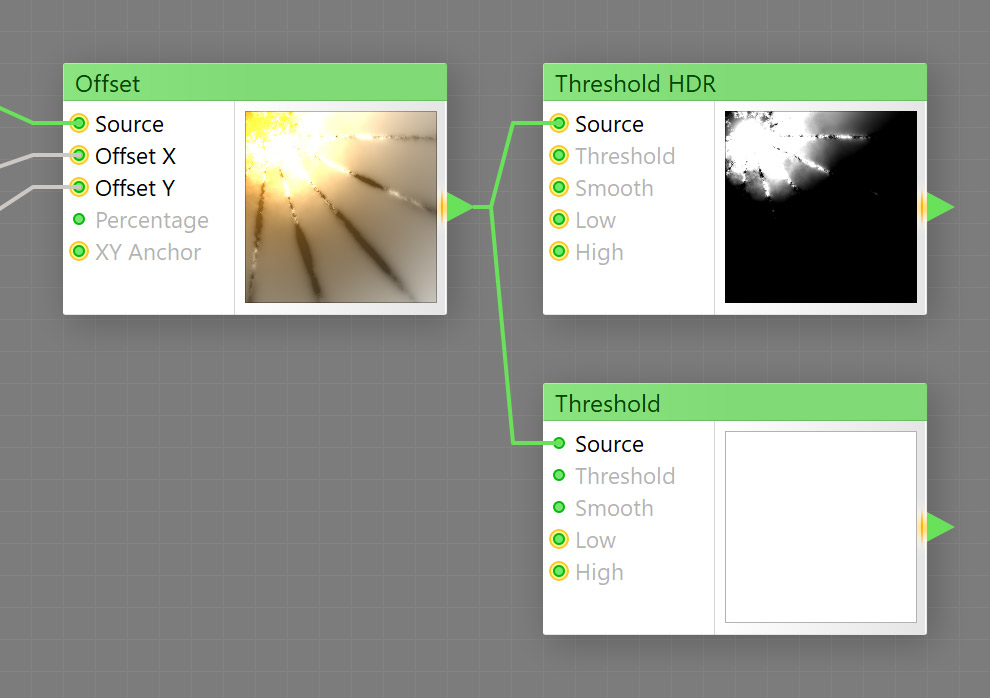
Task: Click Threshold HDR Smooth input port
Action: (x=559, y=187)
